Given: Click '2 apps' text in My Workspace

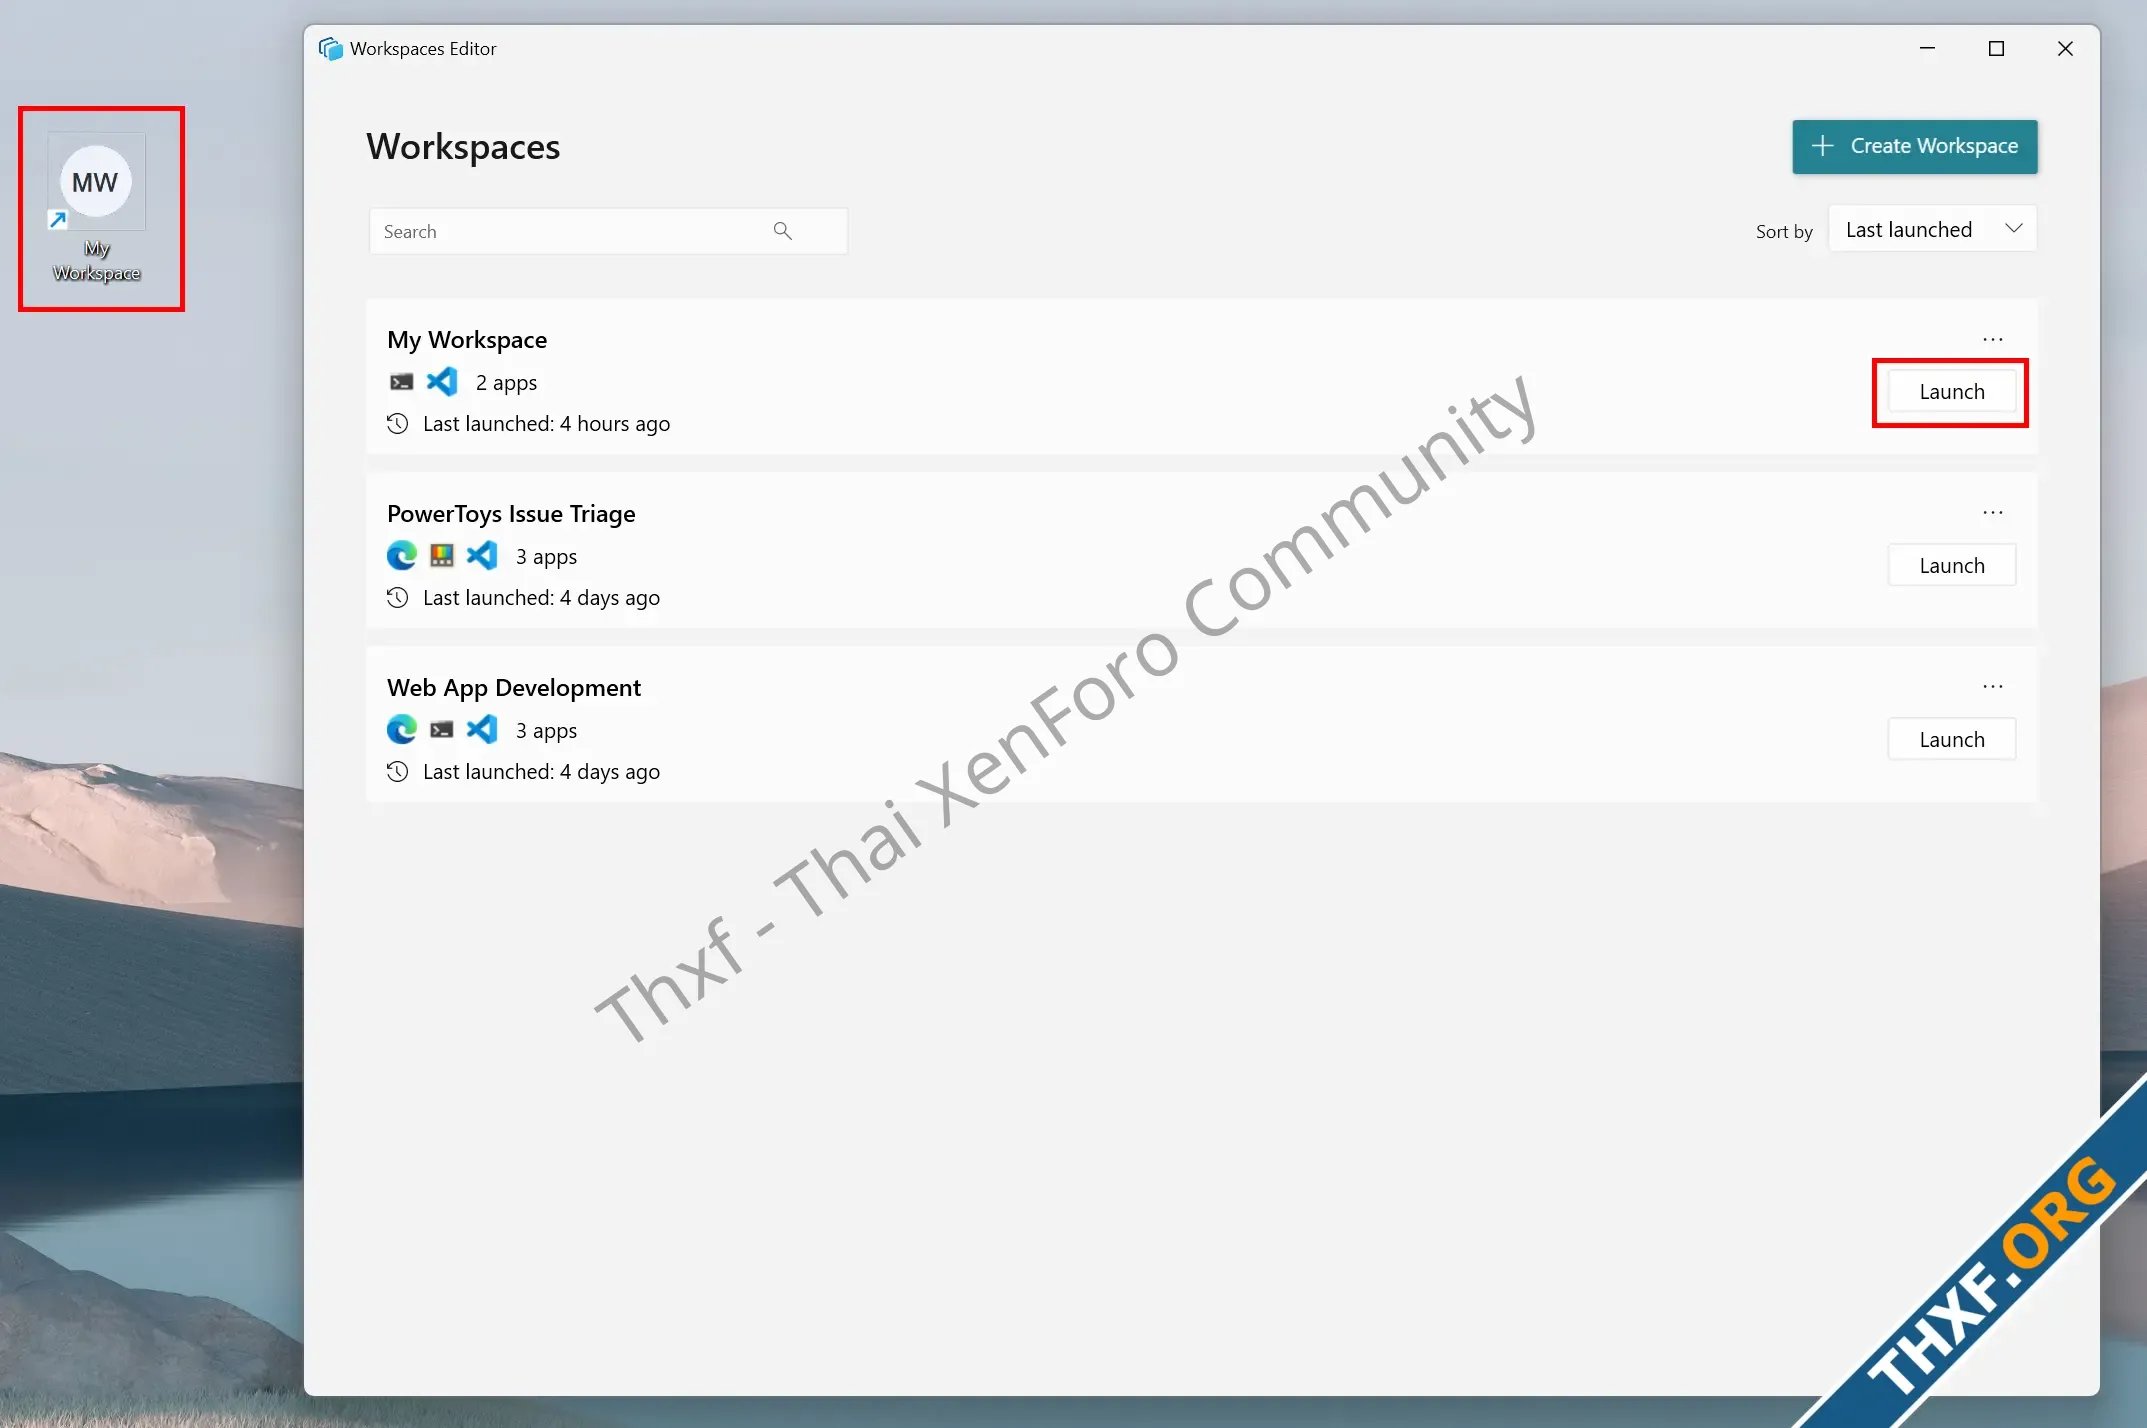Looking at the screenshot, I should click(x=506, y=383).
